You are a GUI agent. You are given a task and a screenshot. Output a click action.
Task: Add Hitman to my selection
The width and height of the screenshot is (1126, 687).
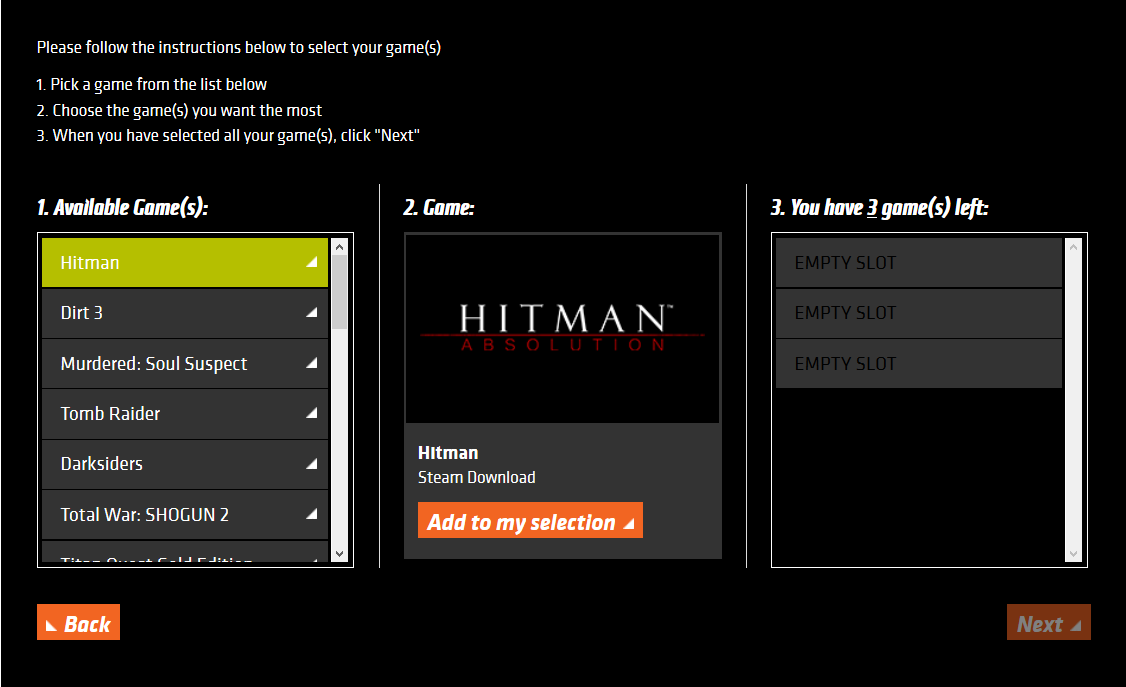click(530, 520)
